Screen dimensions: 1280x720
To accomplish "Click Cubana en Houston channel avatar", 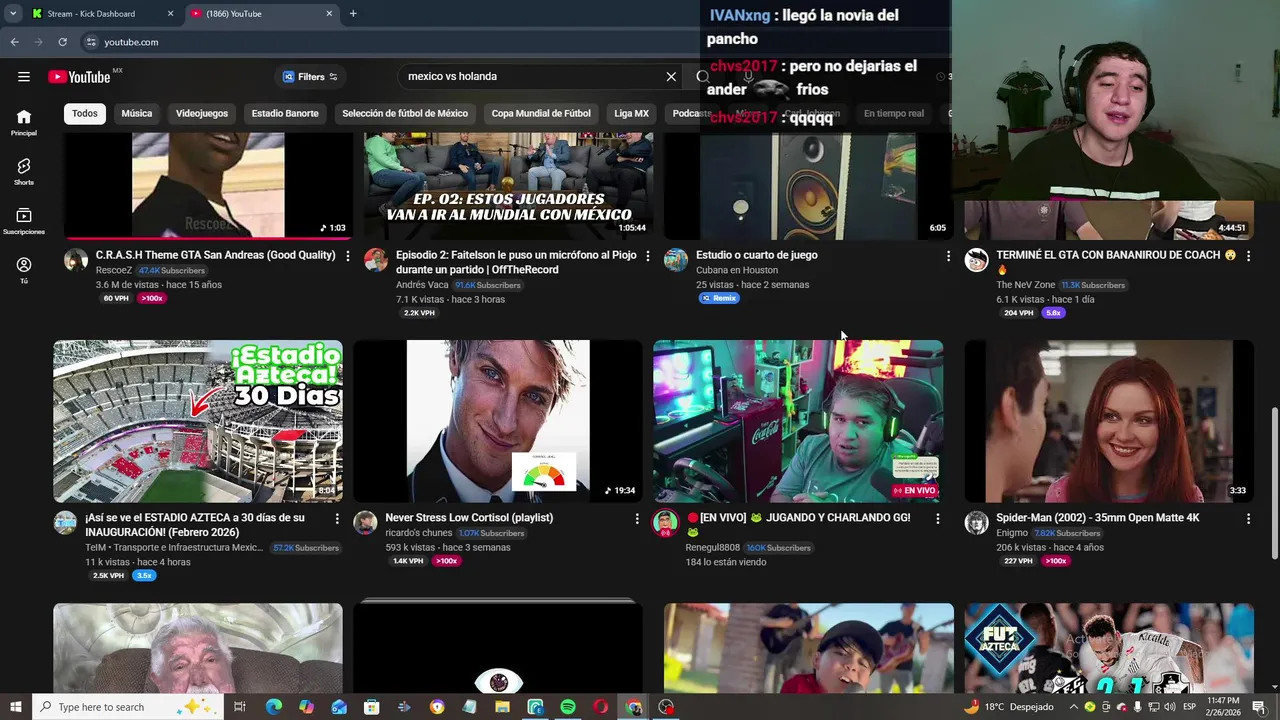I will [676, 260].
